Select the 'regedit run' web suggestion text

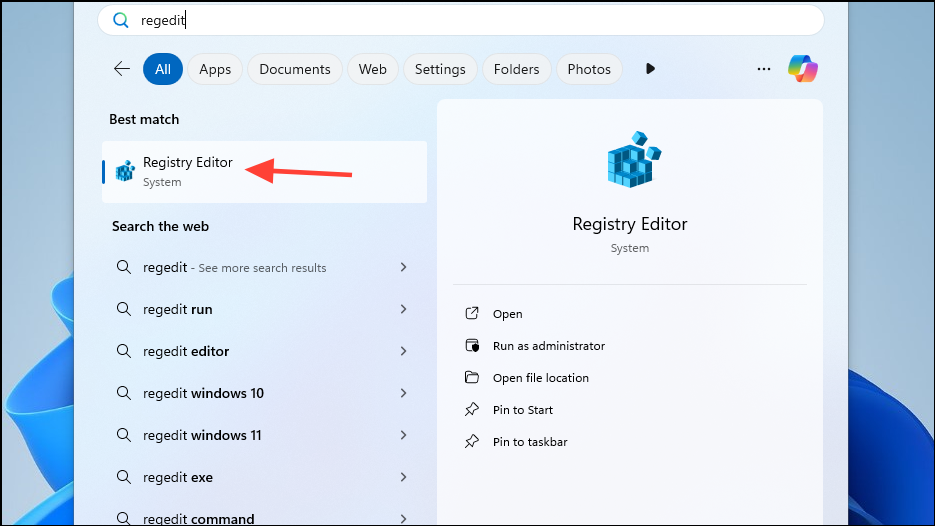(178, 310)
